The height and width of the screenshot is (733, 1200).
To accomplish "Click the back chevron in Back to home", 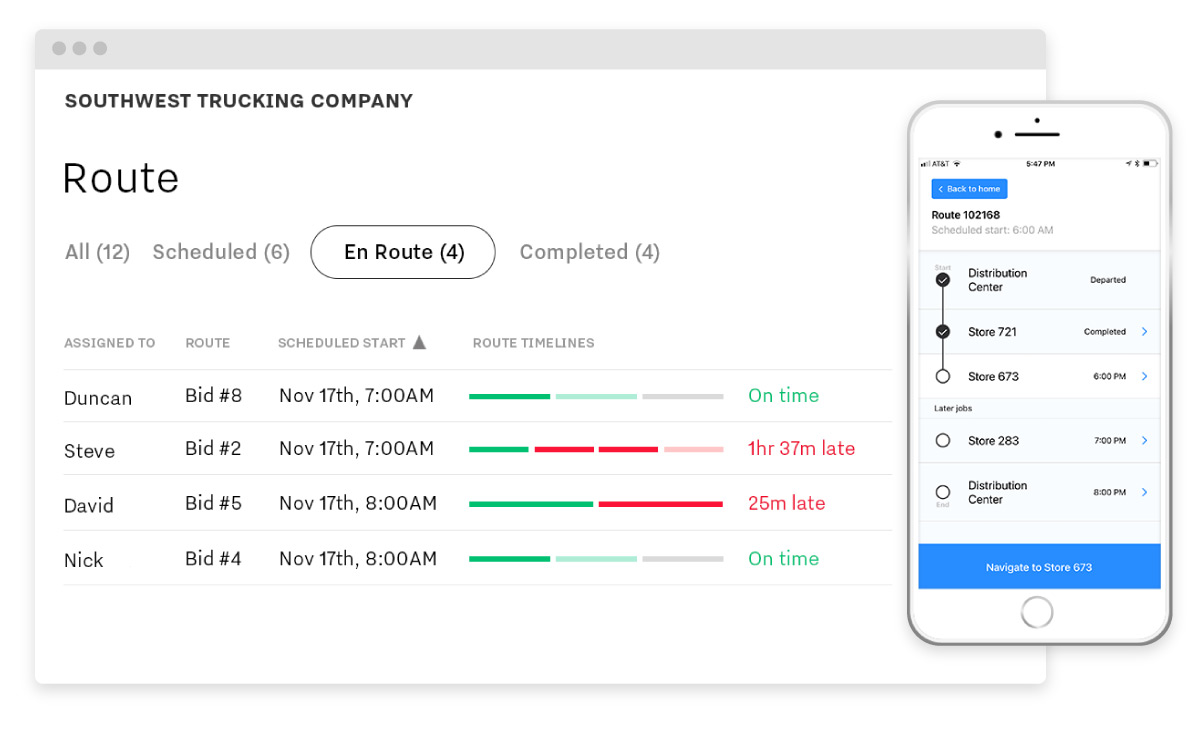I will [940, 188].
